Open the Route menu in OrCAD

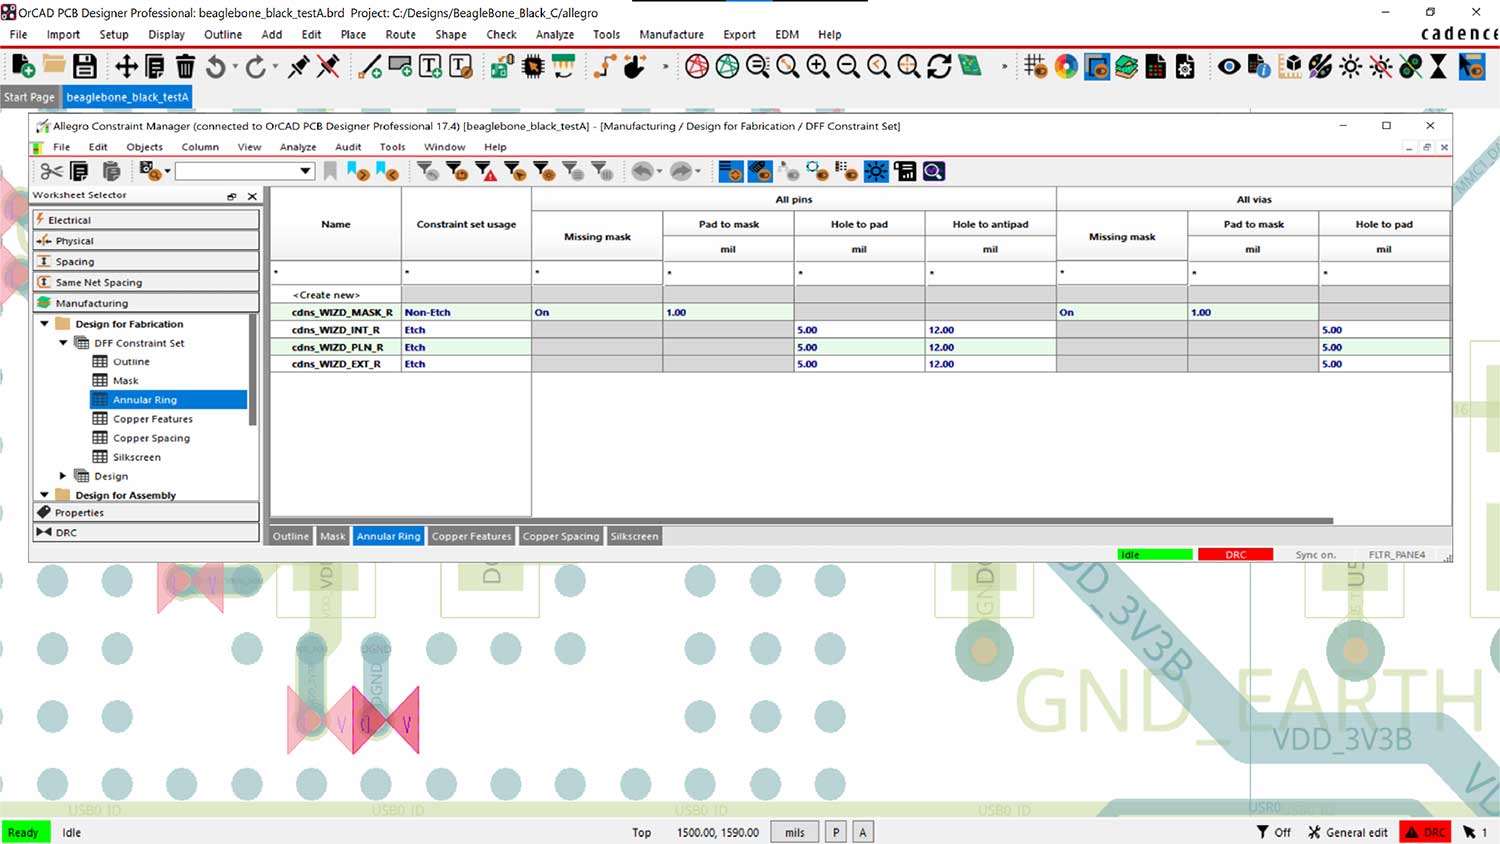click(400, 34)
